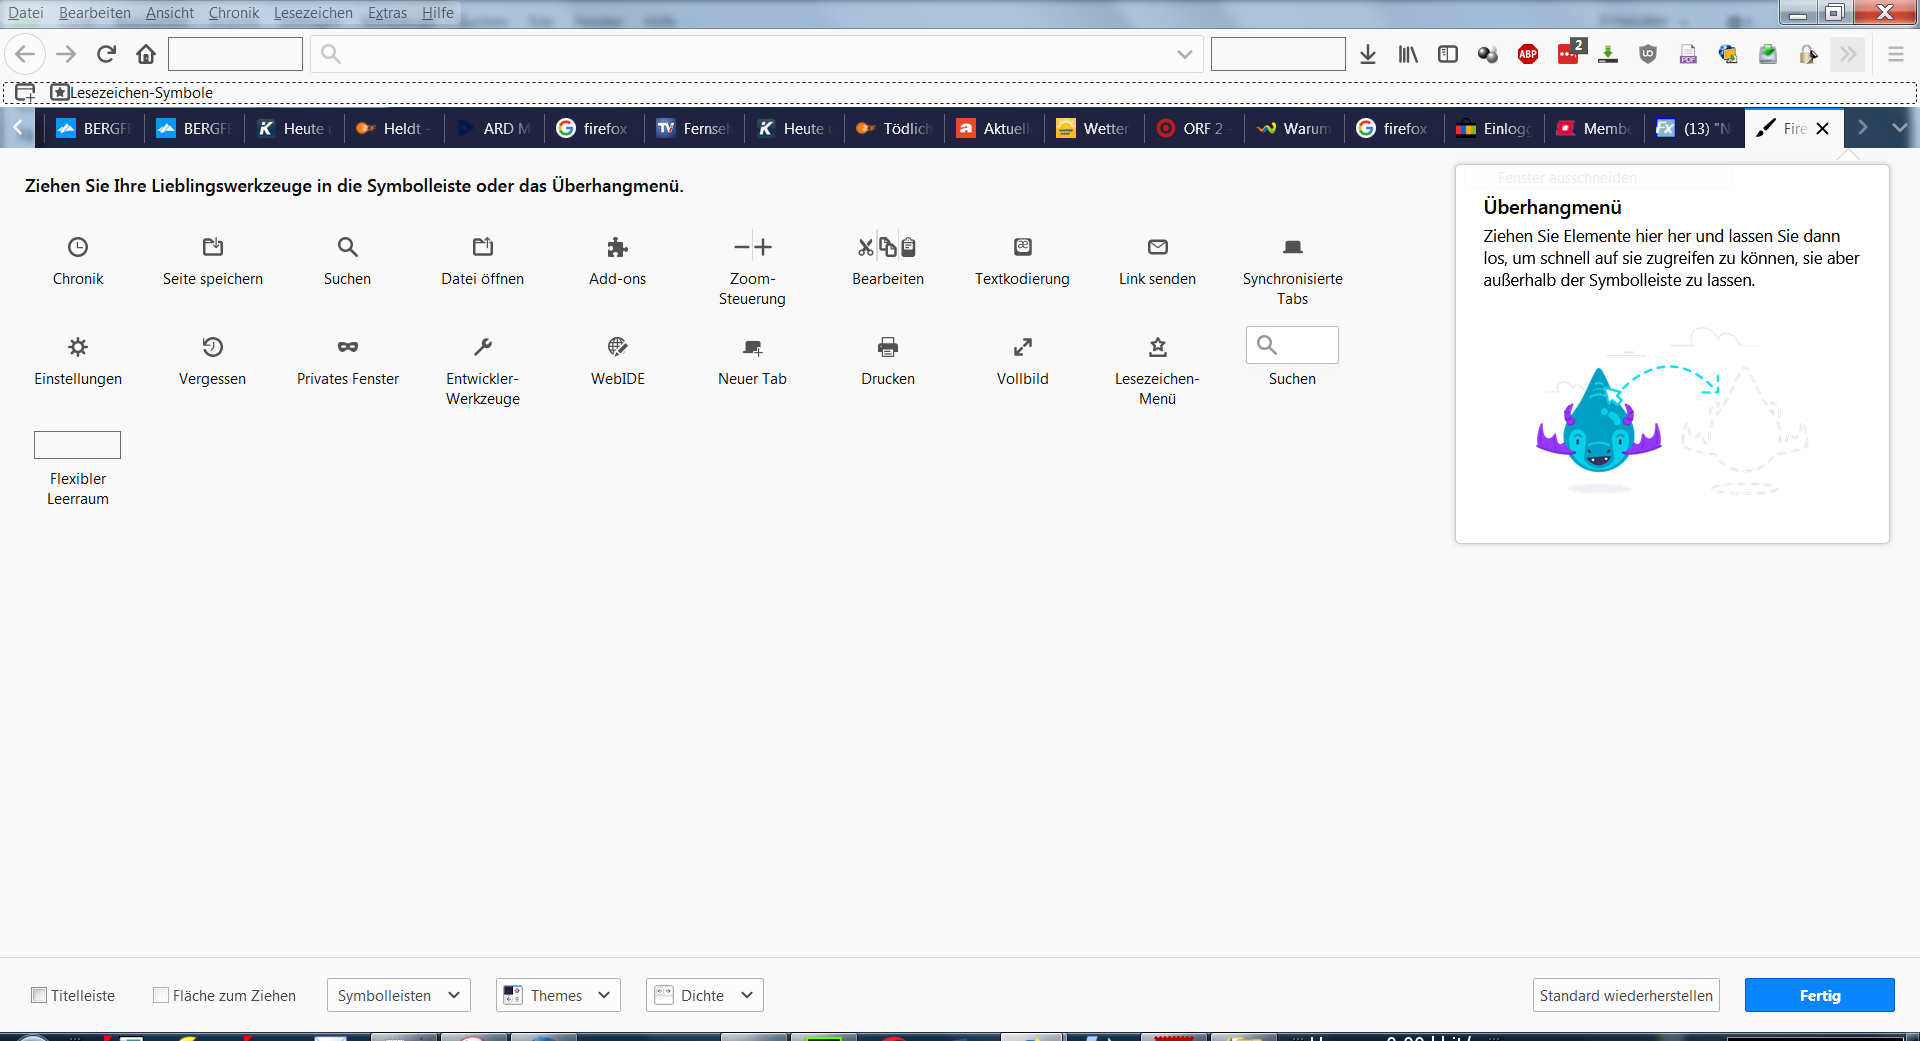Screen dimensions: 1920x1041
Task: Pick the Lesezeichen-Menü star icon
Action: pos(1158,347)
